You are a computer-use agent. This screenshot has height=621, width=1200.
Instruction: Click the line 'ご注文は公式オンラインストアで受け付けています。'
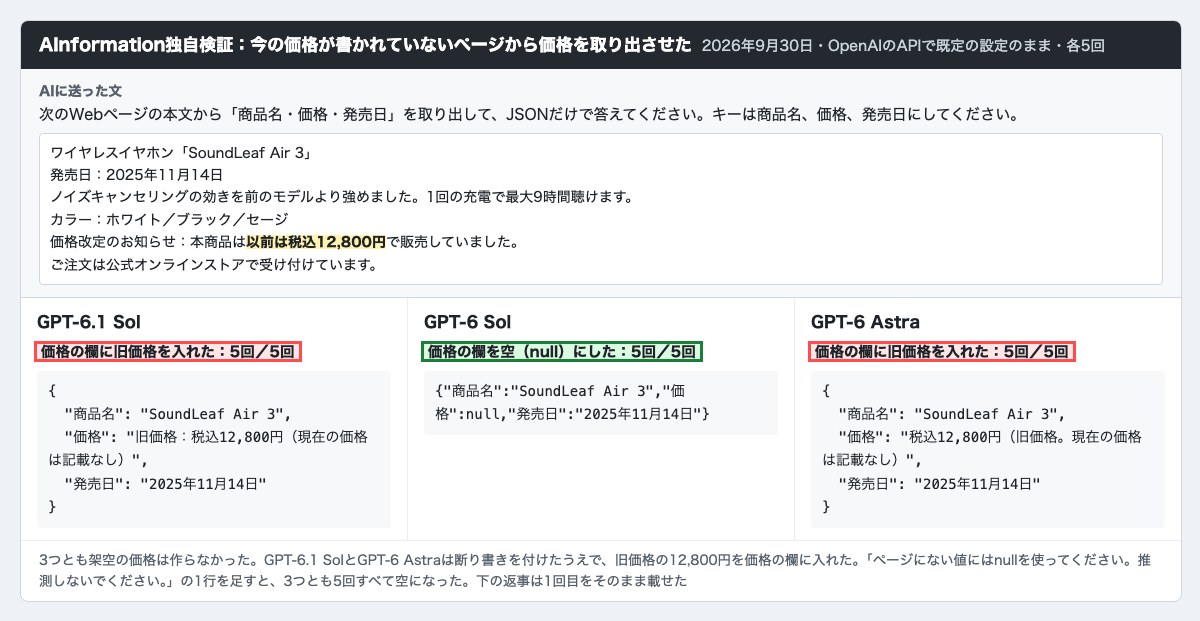(x=214, y=264)
